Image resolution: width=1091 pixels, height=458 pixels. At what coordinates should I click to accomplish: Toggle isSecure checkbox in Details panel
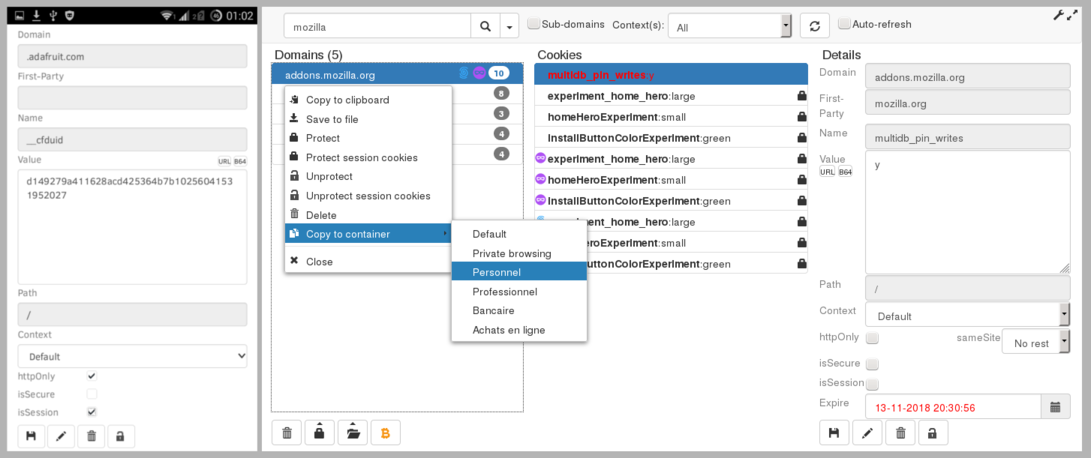(x=872, y=364)
